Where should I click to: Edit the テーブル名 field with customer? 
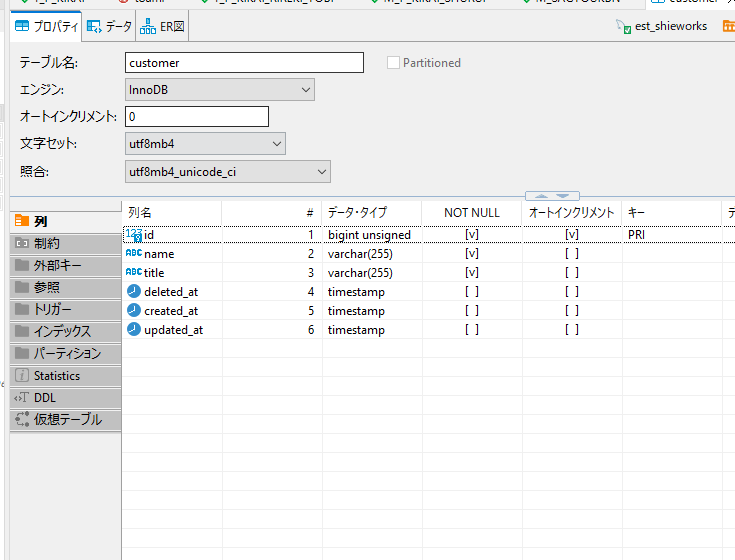[244, 63]
